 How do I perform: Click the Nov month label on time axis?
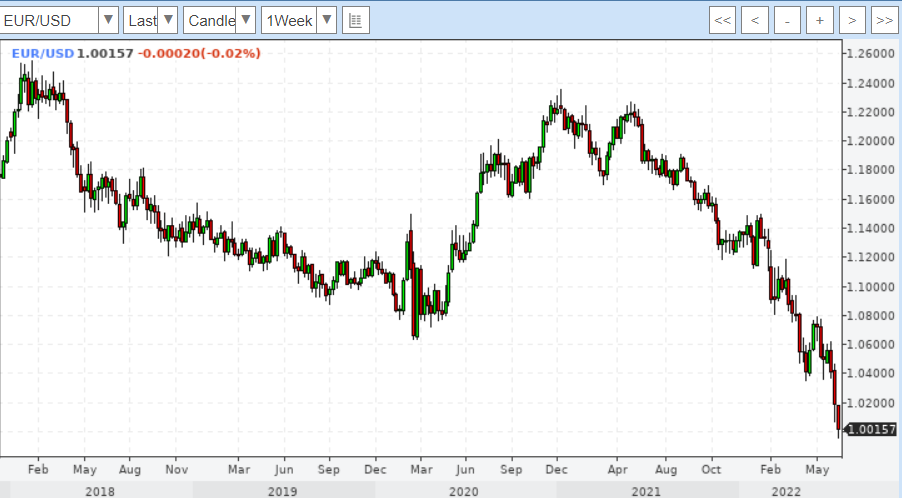pyautogui.click(x=177, y=469)
